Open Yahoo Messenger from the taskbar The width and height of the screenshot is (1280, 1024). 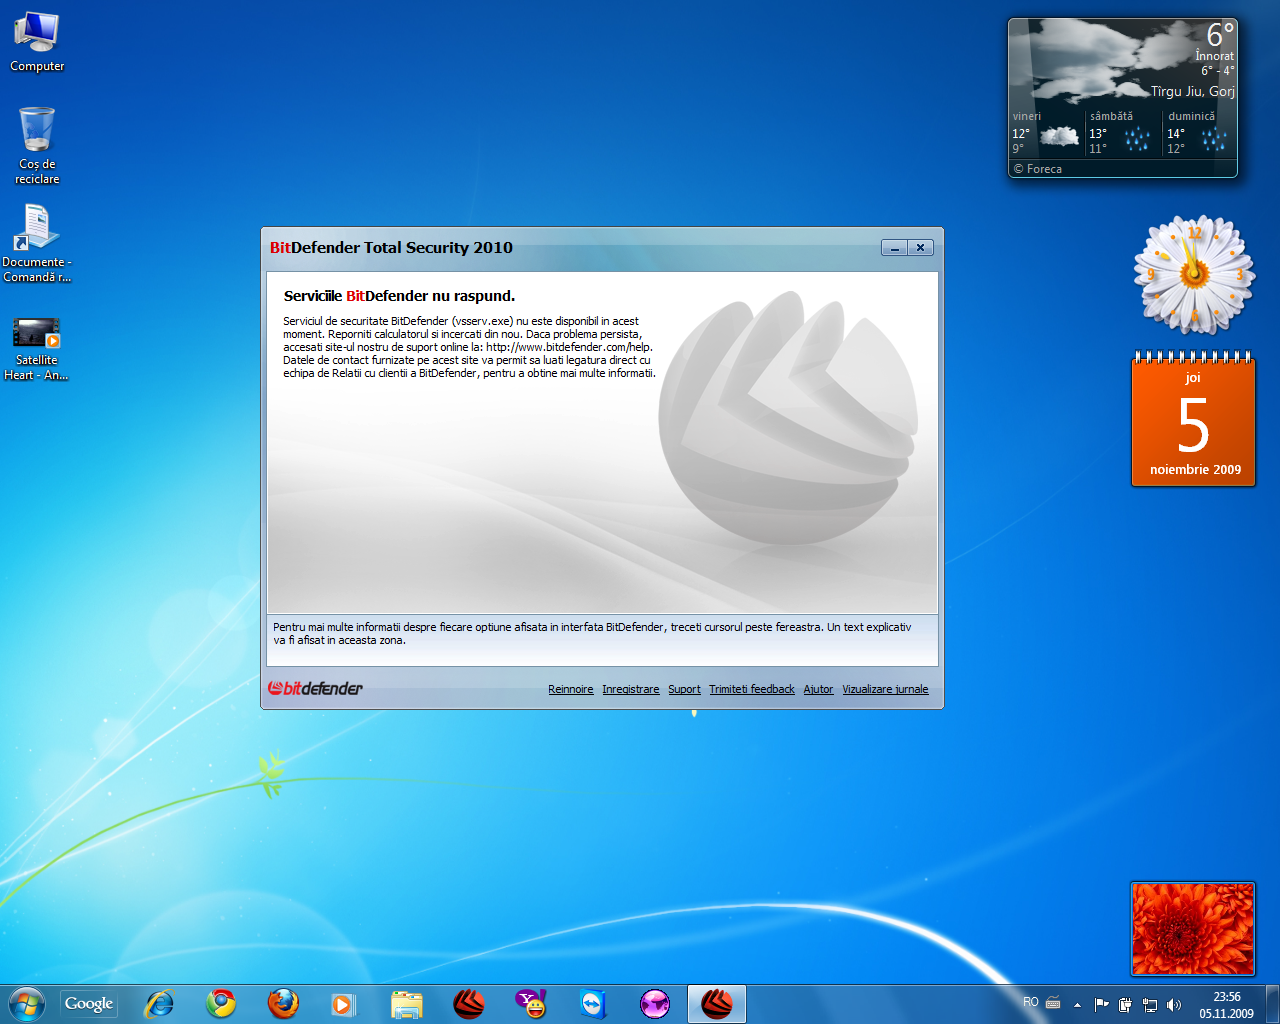click(x=531, y=1004)
